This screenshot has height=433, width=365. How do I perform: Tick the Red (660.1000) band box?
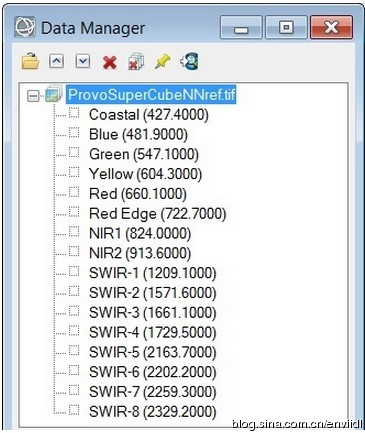pos(74,192)
